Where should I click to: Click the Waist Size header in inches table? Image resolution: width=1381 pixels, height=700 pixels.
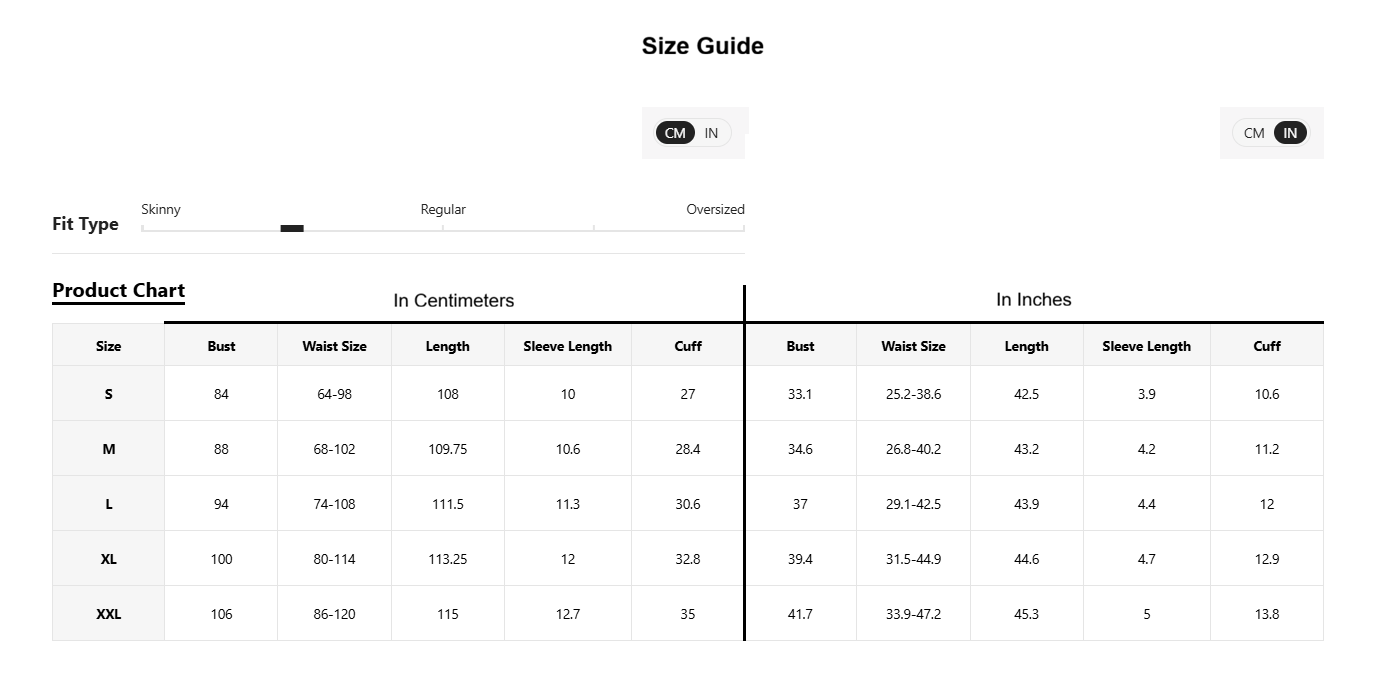[913, 346]
